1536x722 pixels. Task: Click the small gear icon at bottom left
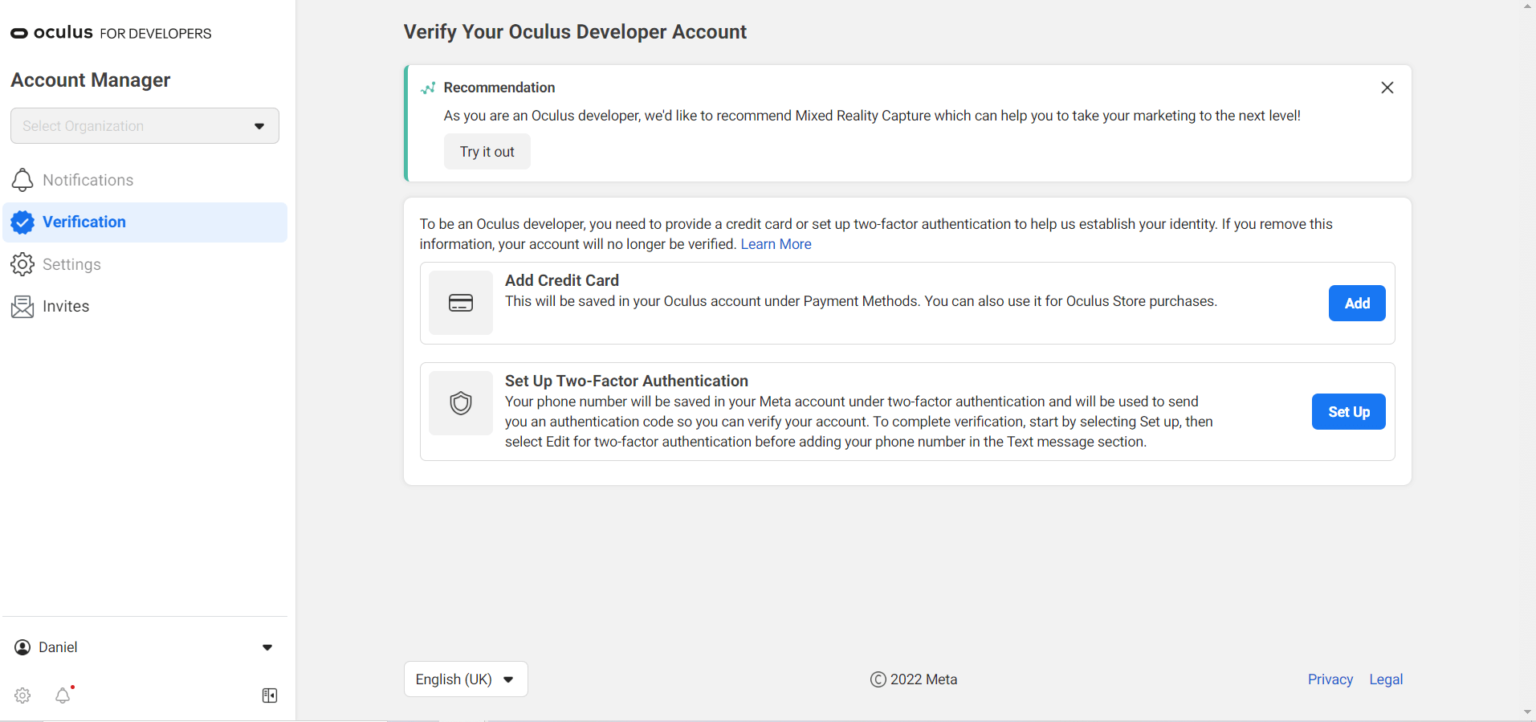pos(22,696)
